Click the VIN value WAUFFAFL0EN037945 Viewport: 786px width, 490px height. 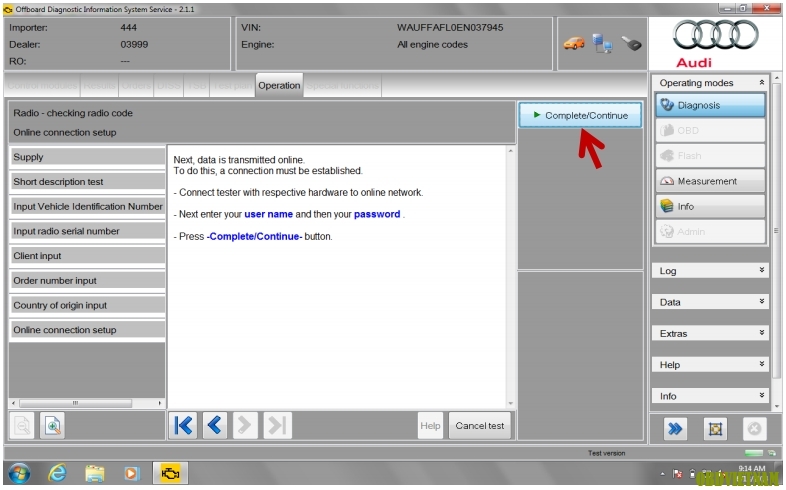[450, 28]
